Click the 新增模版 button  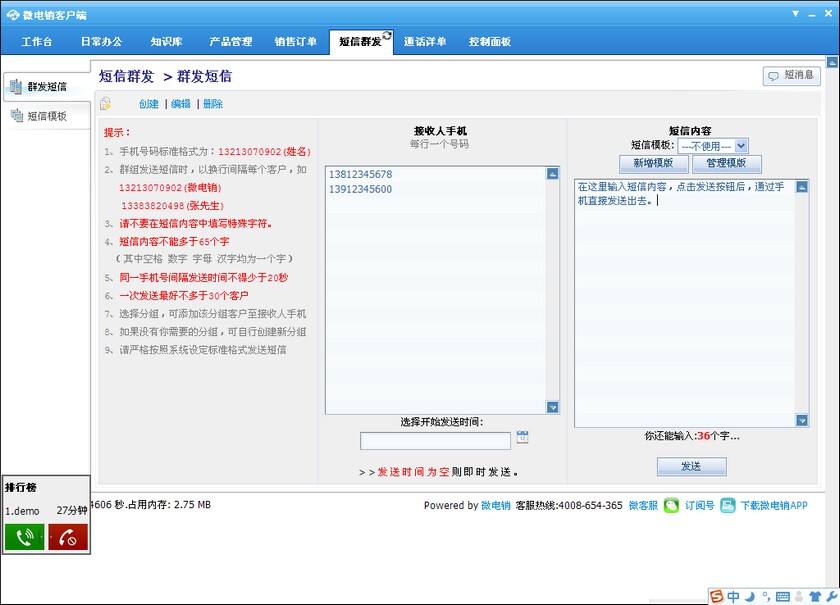tap(653, 164)
